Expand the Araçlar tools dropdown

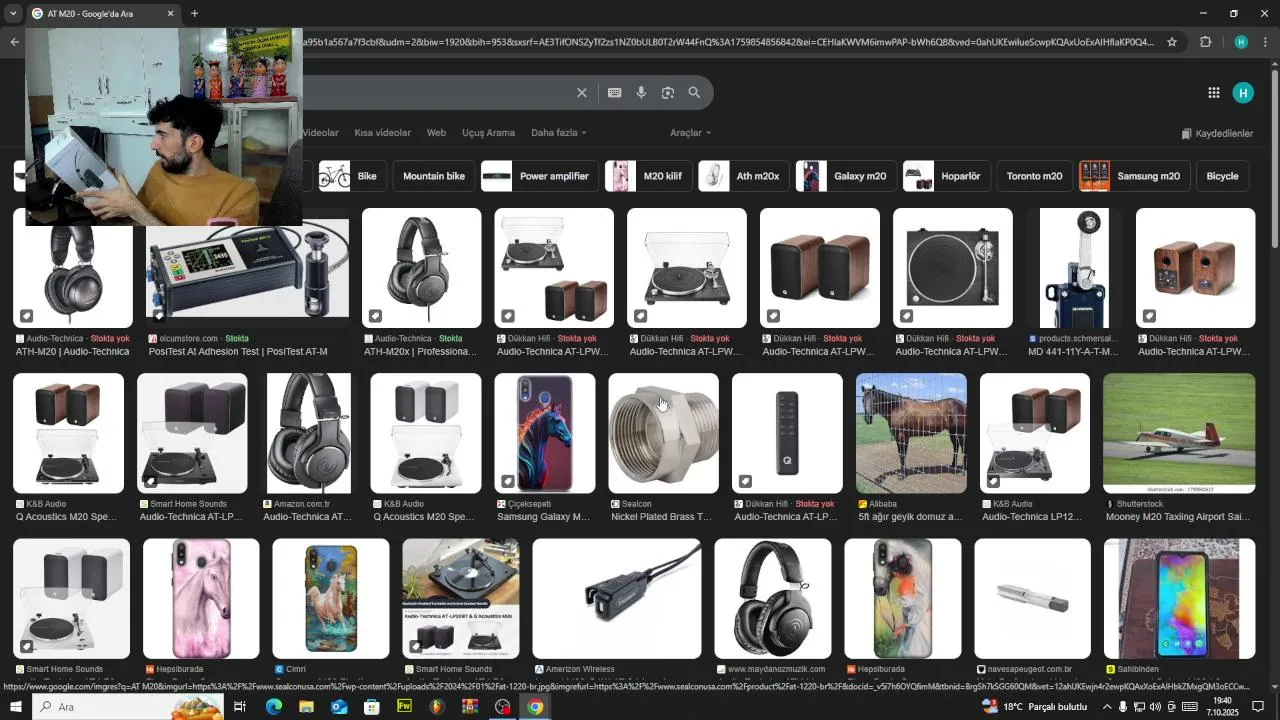tap(690, 133)
